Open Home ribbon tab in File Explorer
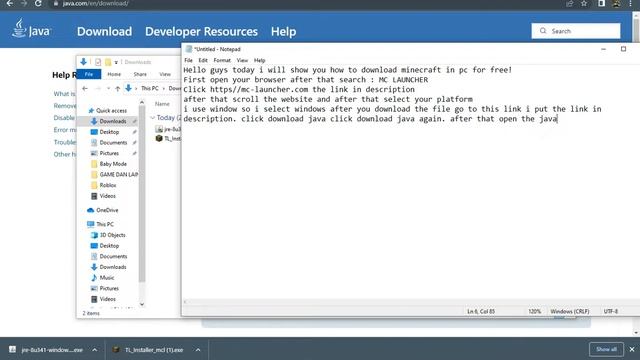 (114, 74)
